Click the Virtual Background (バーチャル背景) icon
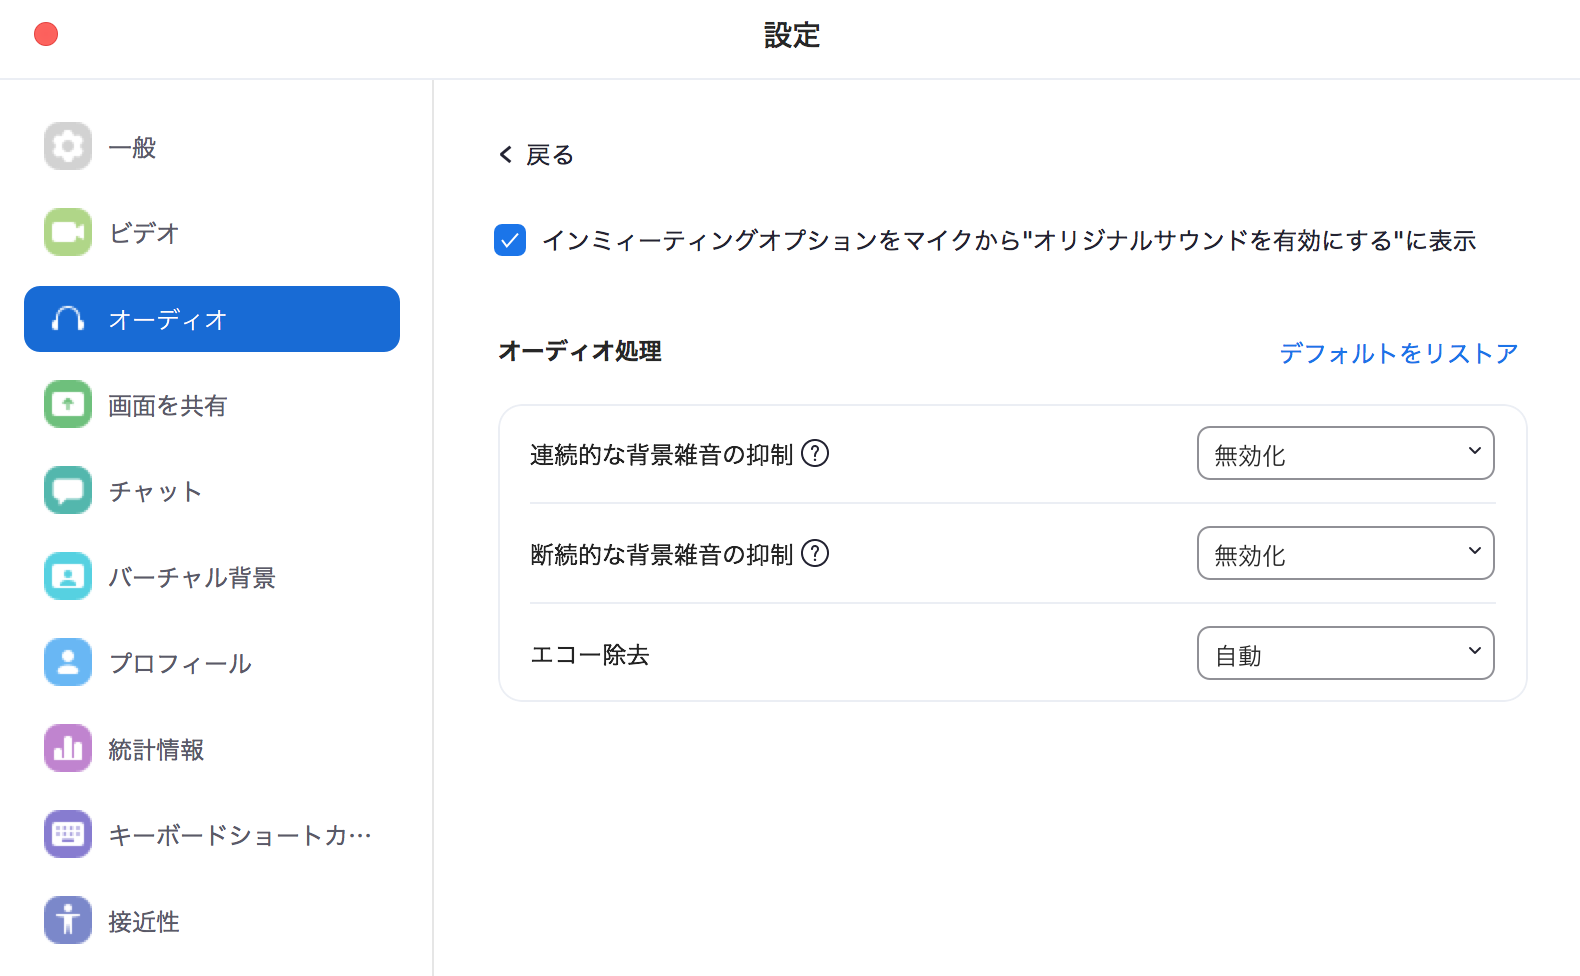The image size is (1580, 976). [x=68, y=577]
